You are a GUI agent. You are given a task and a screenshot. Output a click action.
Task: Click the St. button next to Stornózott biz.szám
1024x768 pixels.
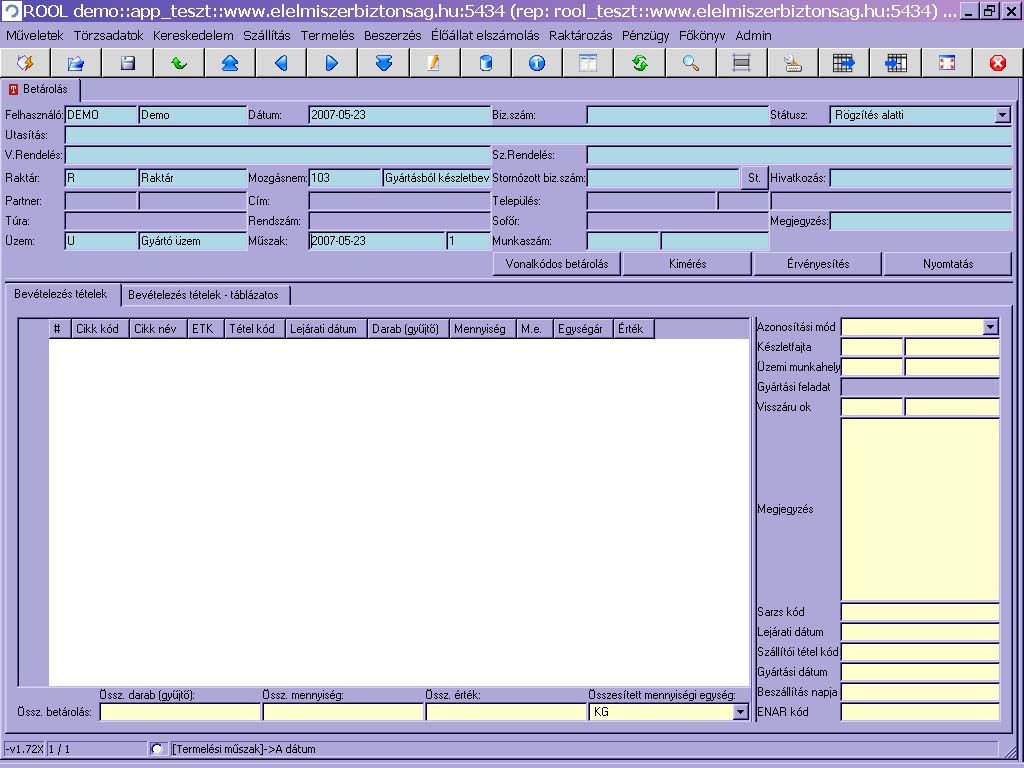click(x=754, y=178)
